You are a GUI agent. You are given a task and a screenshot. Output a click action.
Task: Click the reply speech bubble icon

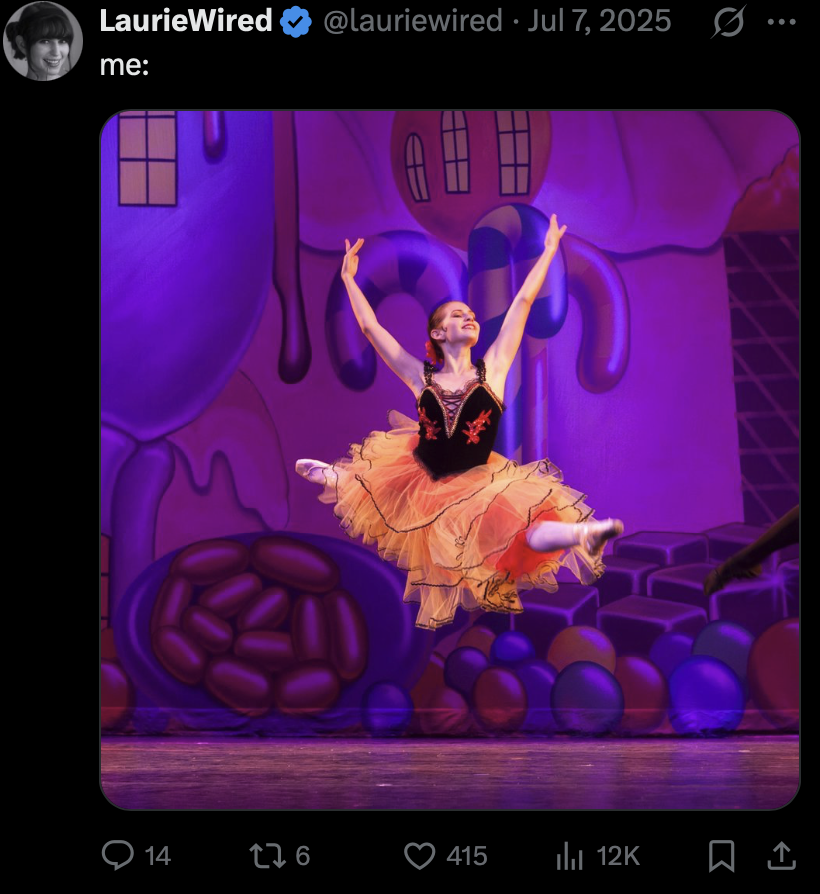click(x=117, y=855)
